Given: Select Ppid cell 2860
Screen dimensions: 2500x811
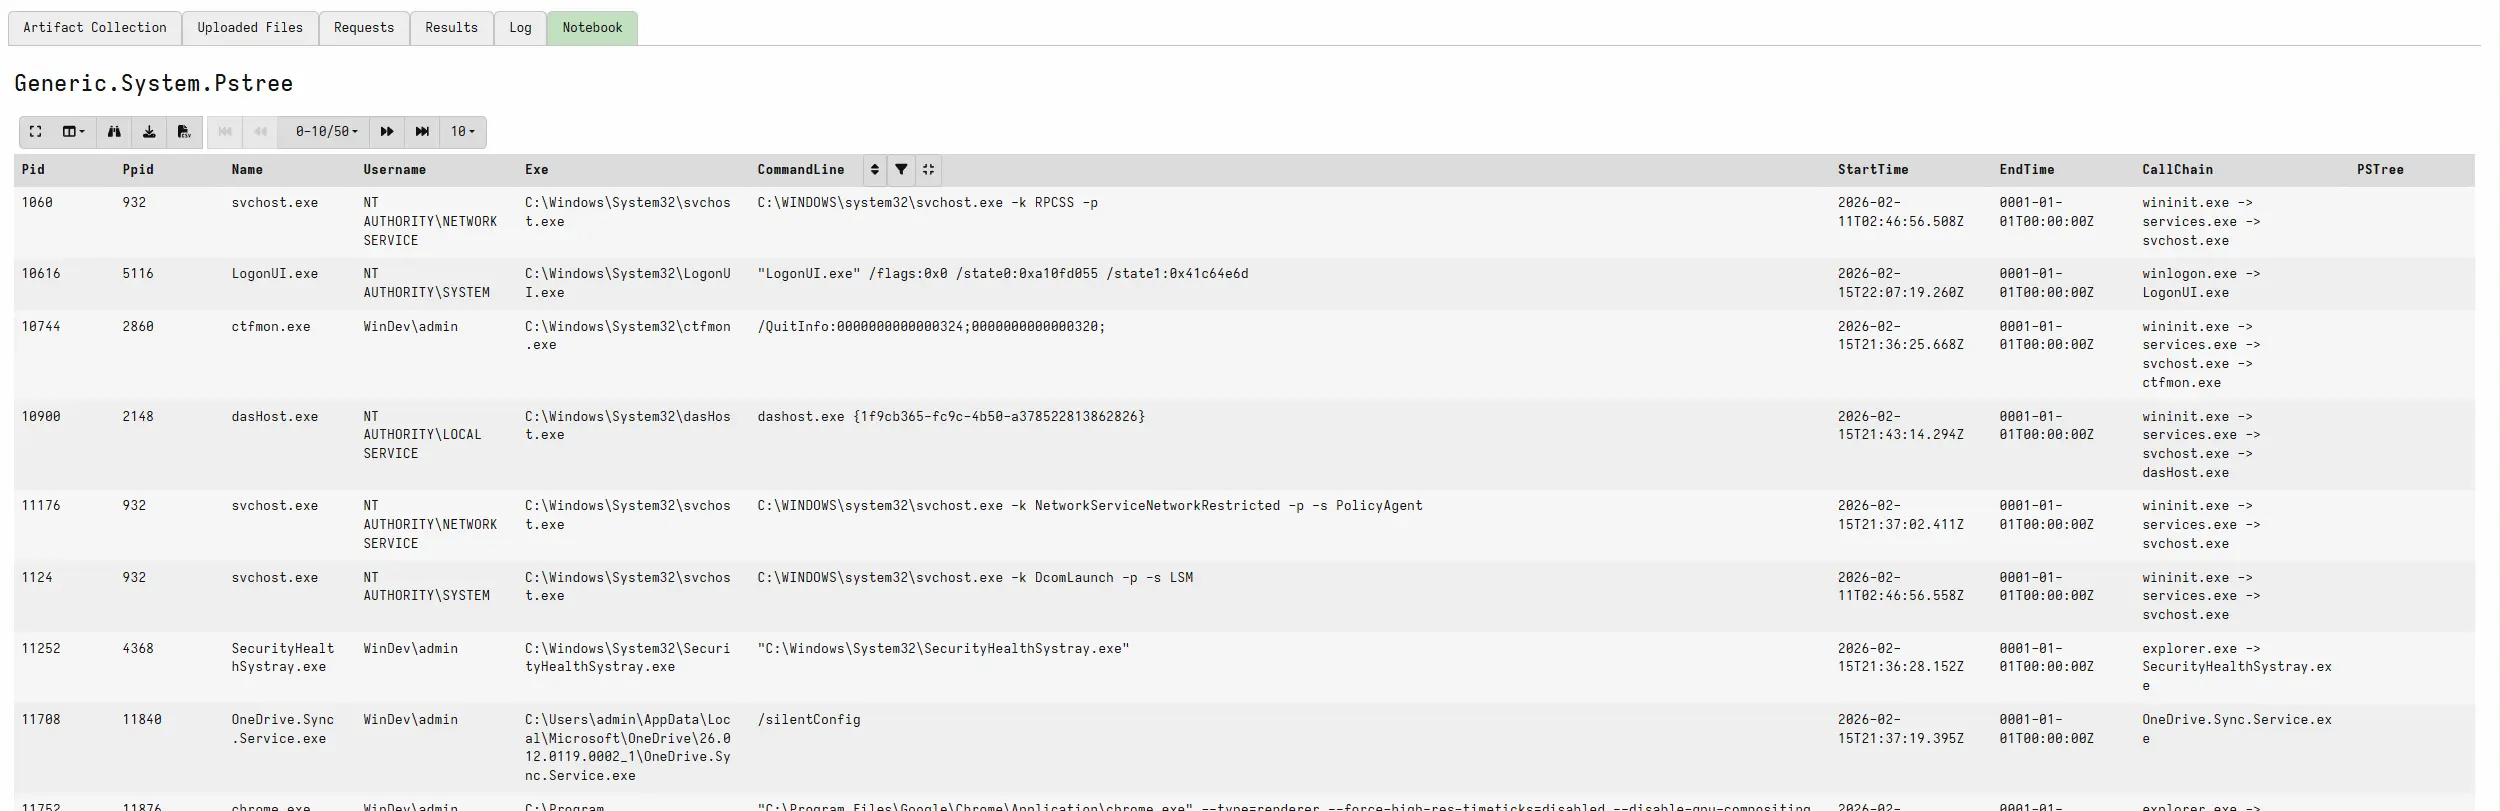Looking at the screenshot, I should 138,327.
